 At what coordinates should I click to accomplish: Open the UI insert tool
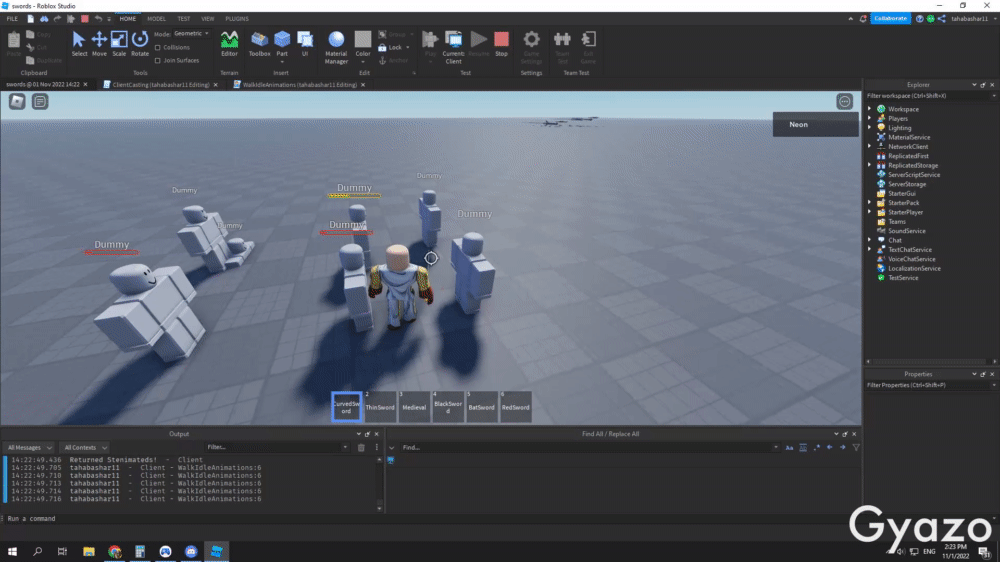pyautogui.click(x=305, y=44)
